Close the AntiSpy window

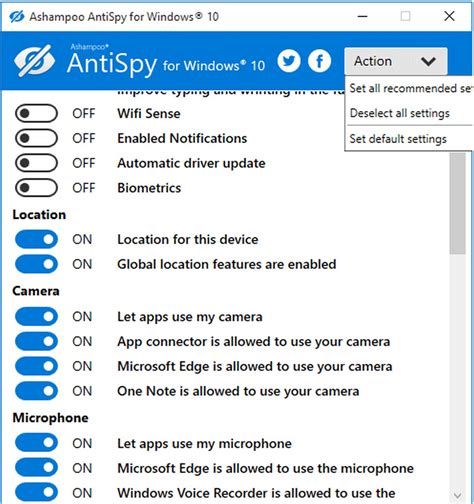(449, 16)
